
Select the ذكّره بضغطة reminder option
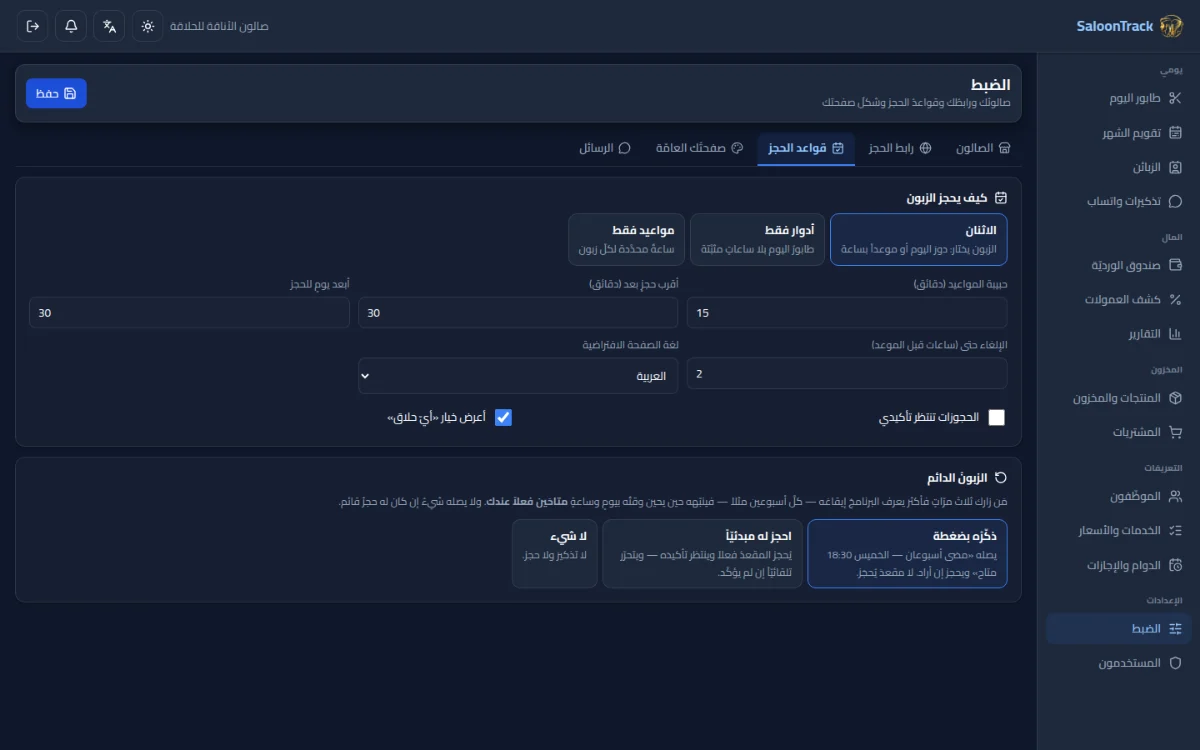908,554
